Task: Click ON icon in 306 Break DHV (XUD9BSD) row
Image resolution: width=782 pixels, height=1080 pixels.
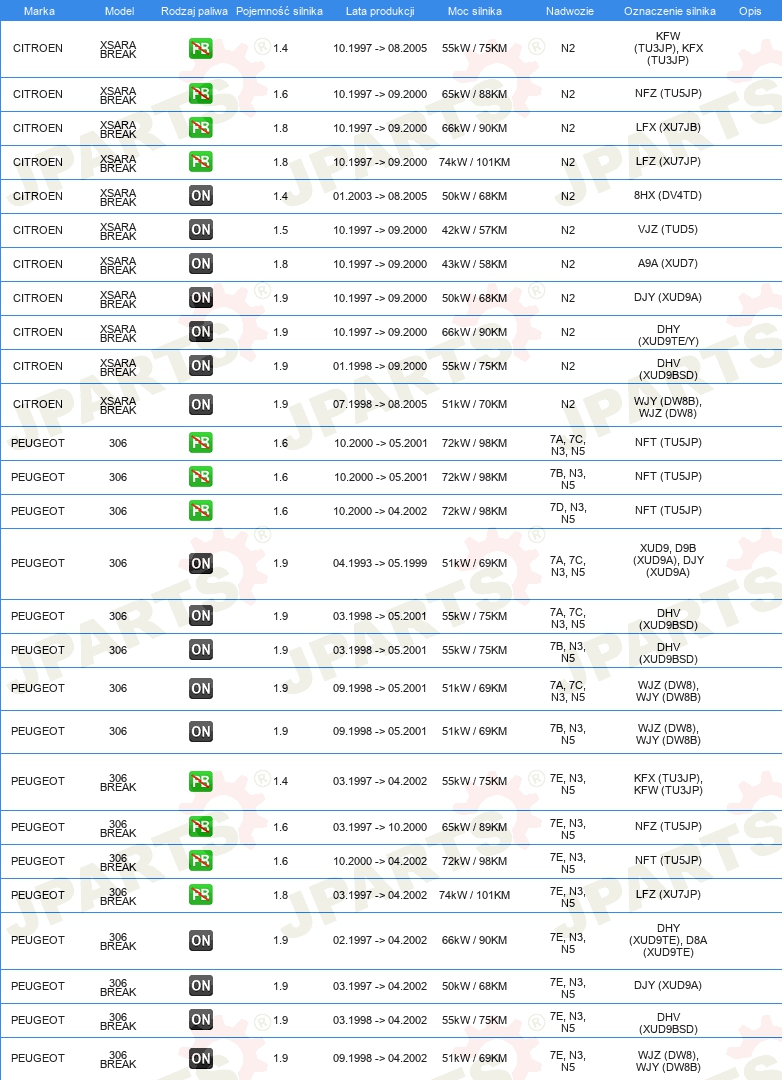Action: pyautogui.click(x=200, y=1019)
